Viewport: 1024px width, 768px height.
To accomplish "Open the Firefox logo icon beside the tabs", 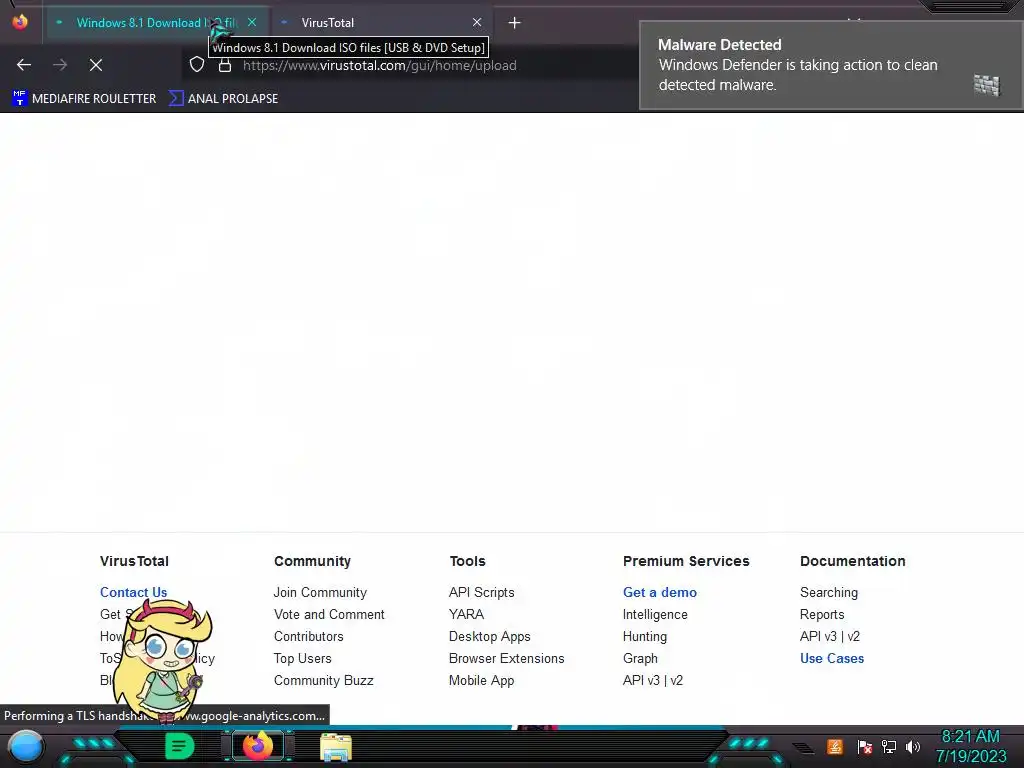I will click(x=20, y=22).
